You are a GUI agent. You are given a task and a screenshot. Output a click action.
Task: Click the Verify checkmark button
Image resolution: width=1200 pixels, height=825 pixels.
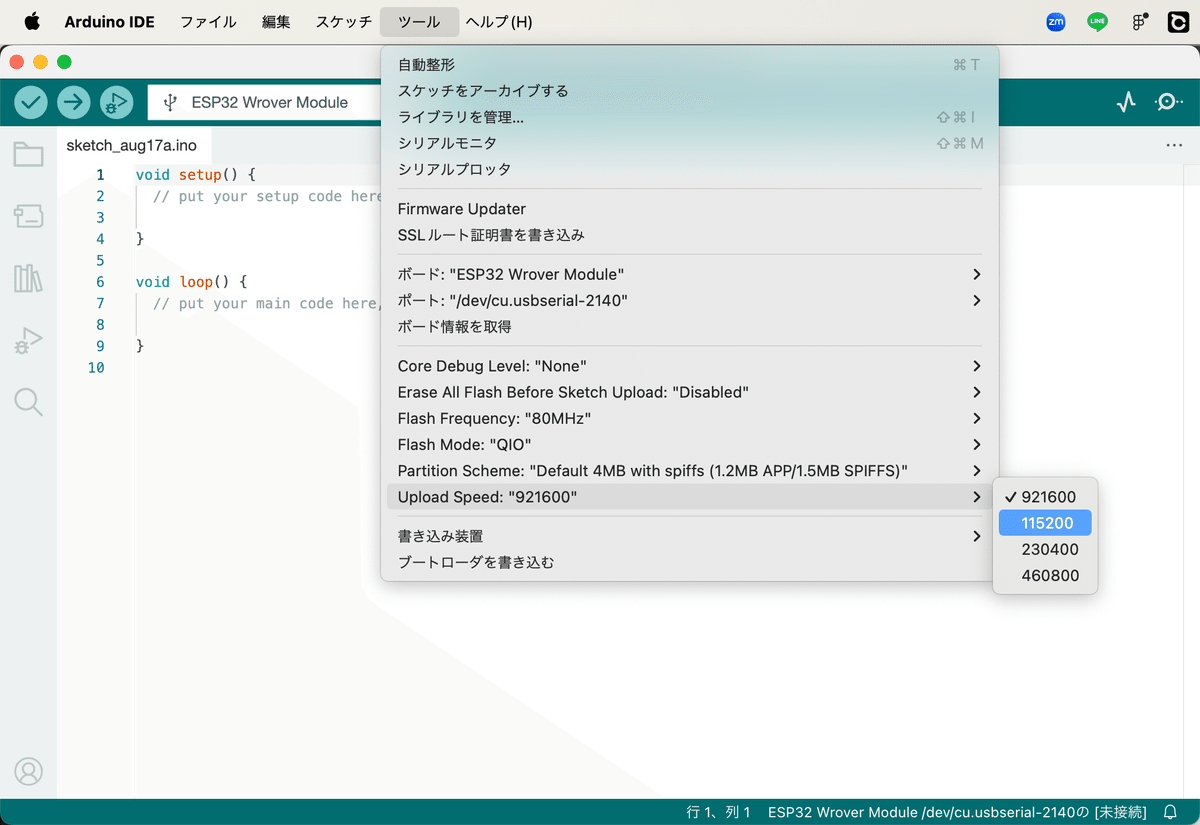tap(31, 102)
